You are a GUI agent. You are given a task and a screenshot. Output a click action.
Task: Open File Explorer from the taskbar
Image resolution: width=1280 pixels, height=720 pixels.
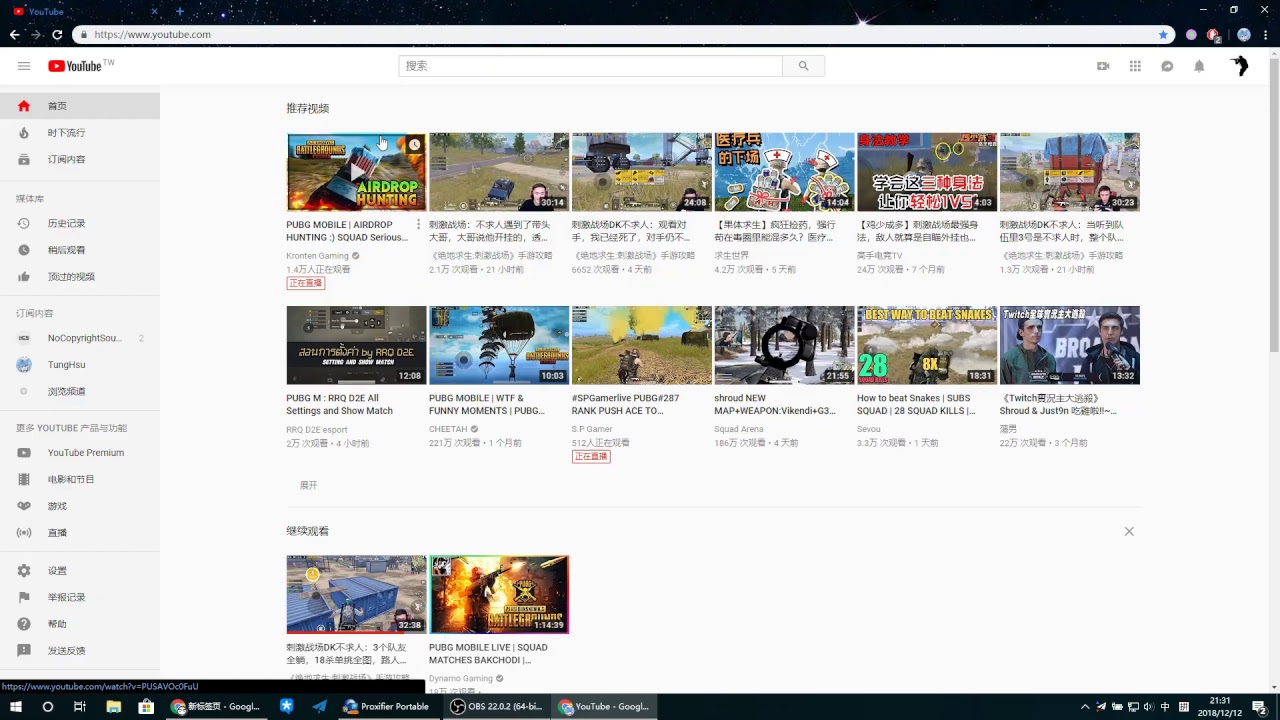(x=113, y=706)
